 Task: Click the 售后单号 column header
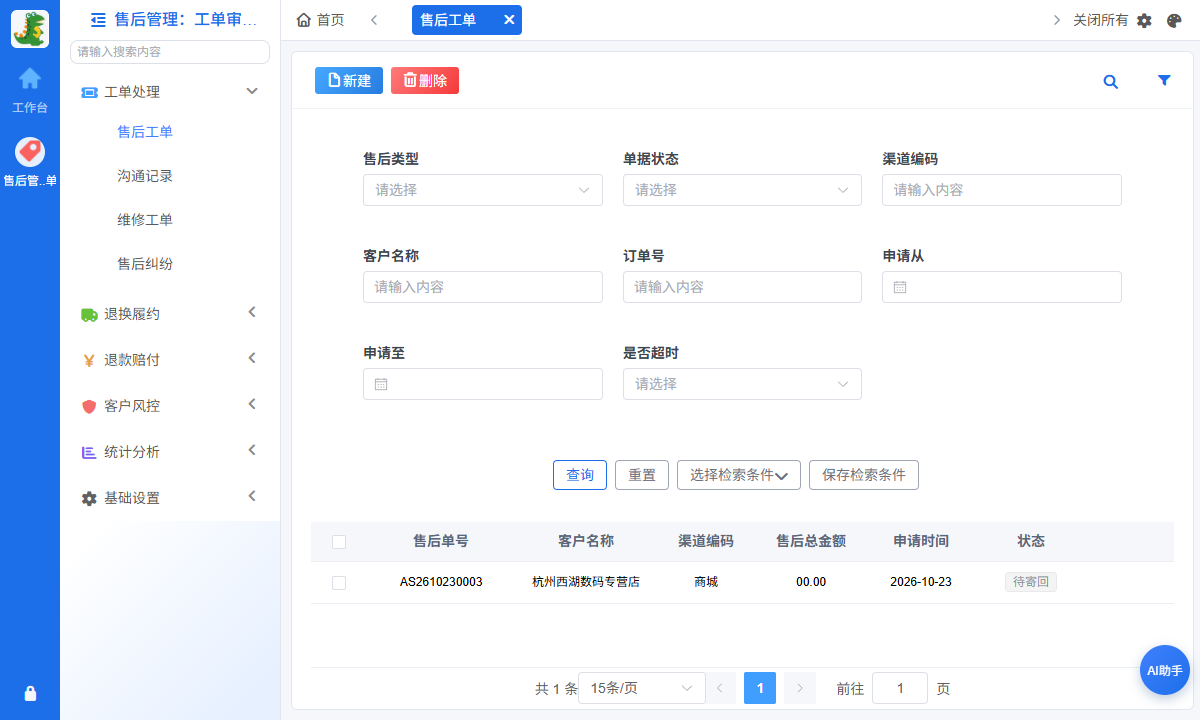(441, 541)
